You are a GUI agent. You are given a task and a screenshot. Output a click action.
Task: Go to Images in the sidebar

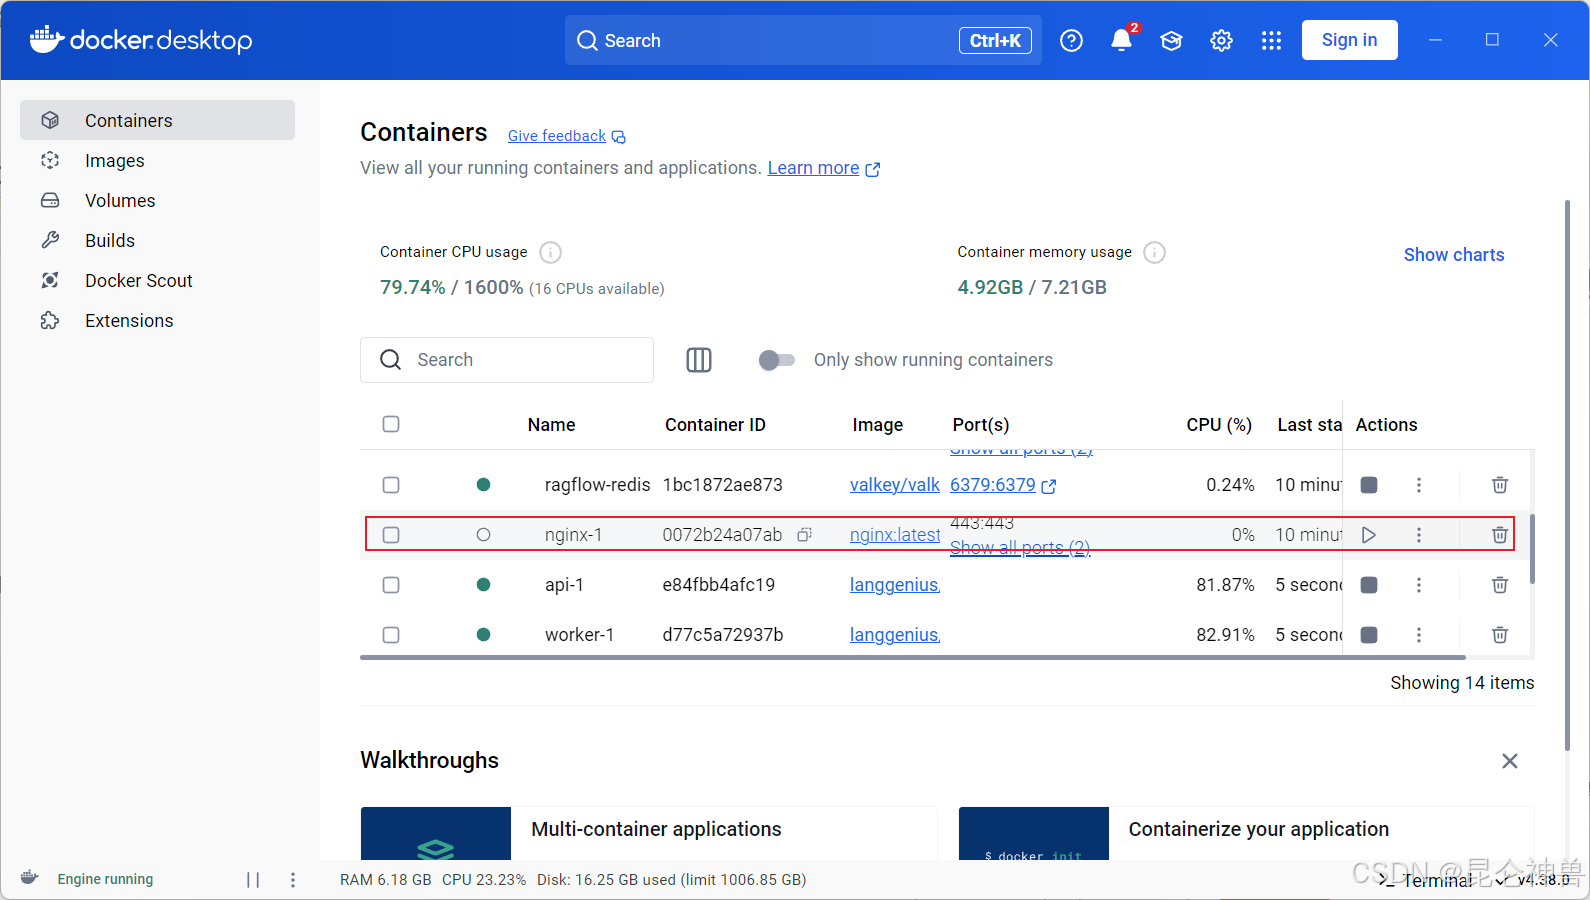[157, 160]
